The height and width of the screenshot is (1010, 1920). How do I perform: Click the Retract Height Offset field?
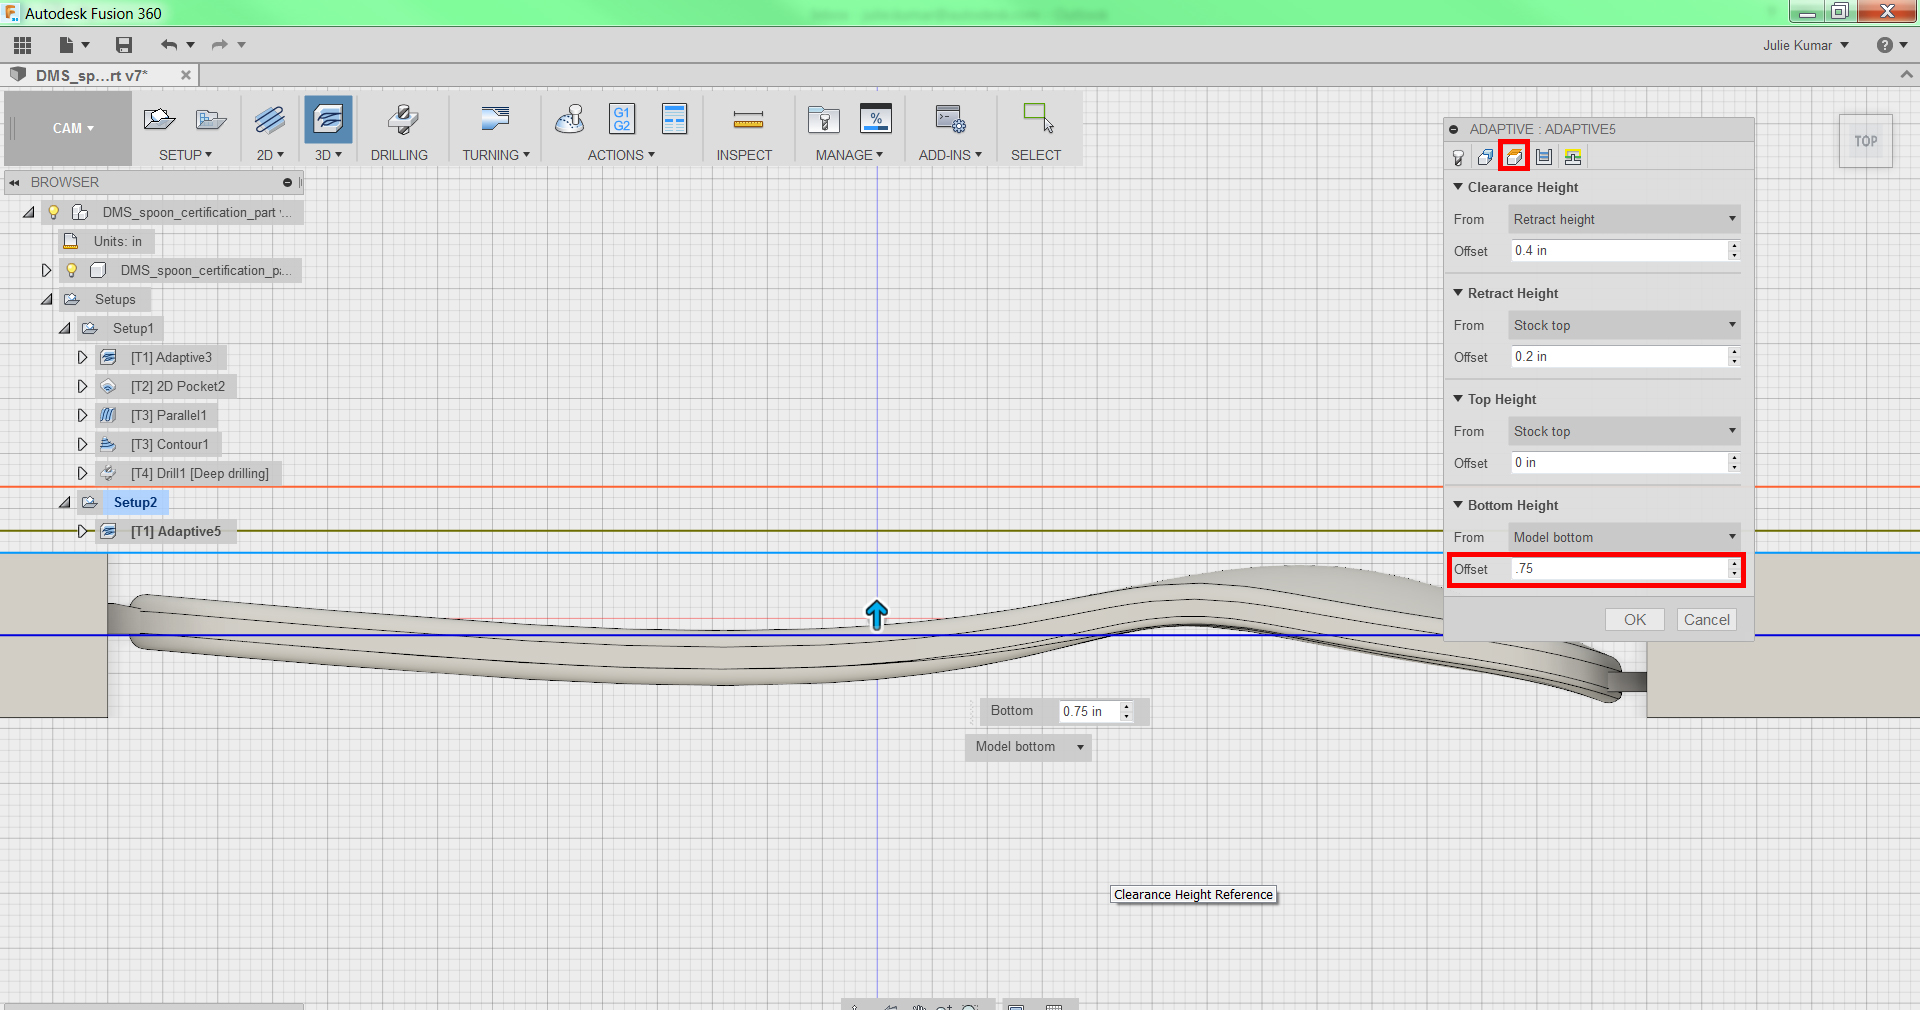pos(1619,357)
